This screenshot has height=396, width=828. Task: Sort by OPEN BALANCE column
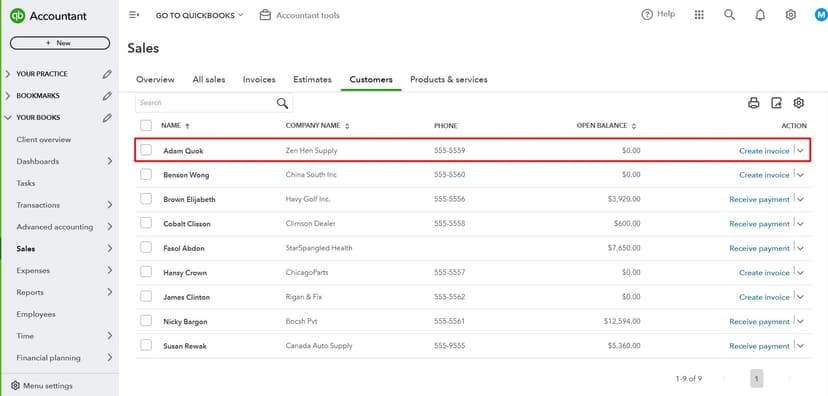[606, 126]
